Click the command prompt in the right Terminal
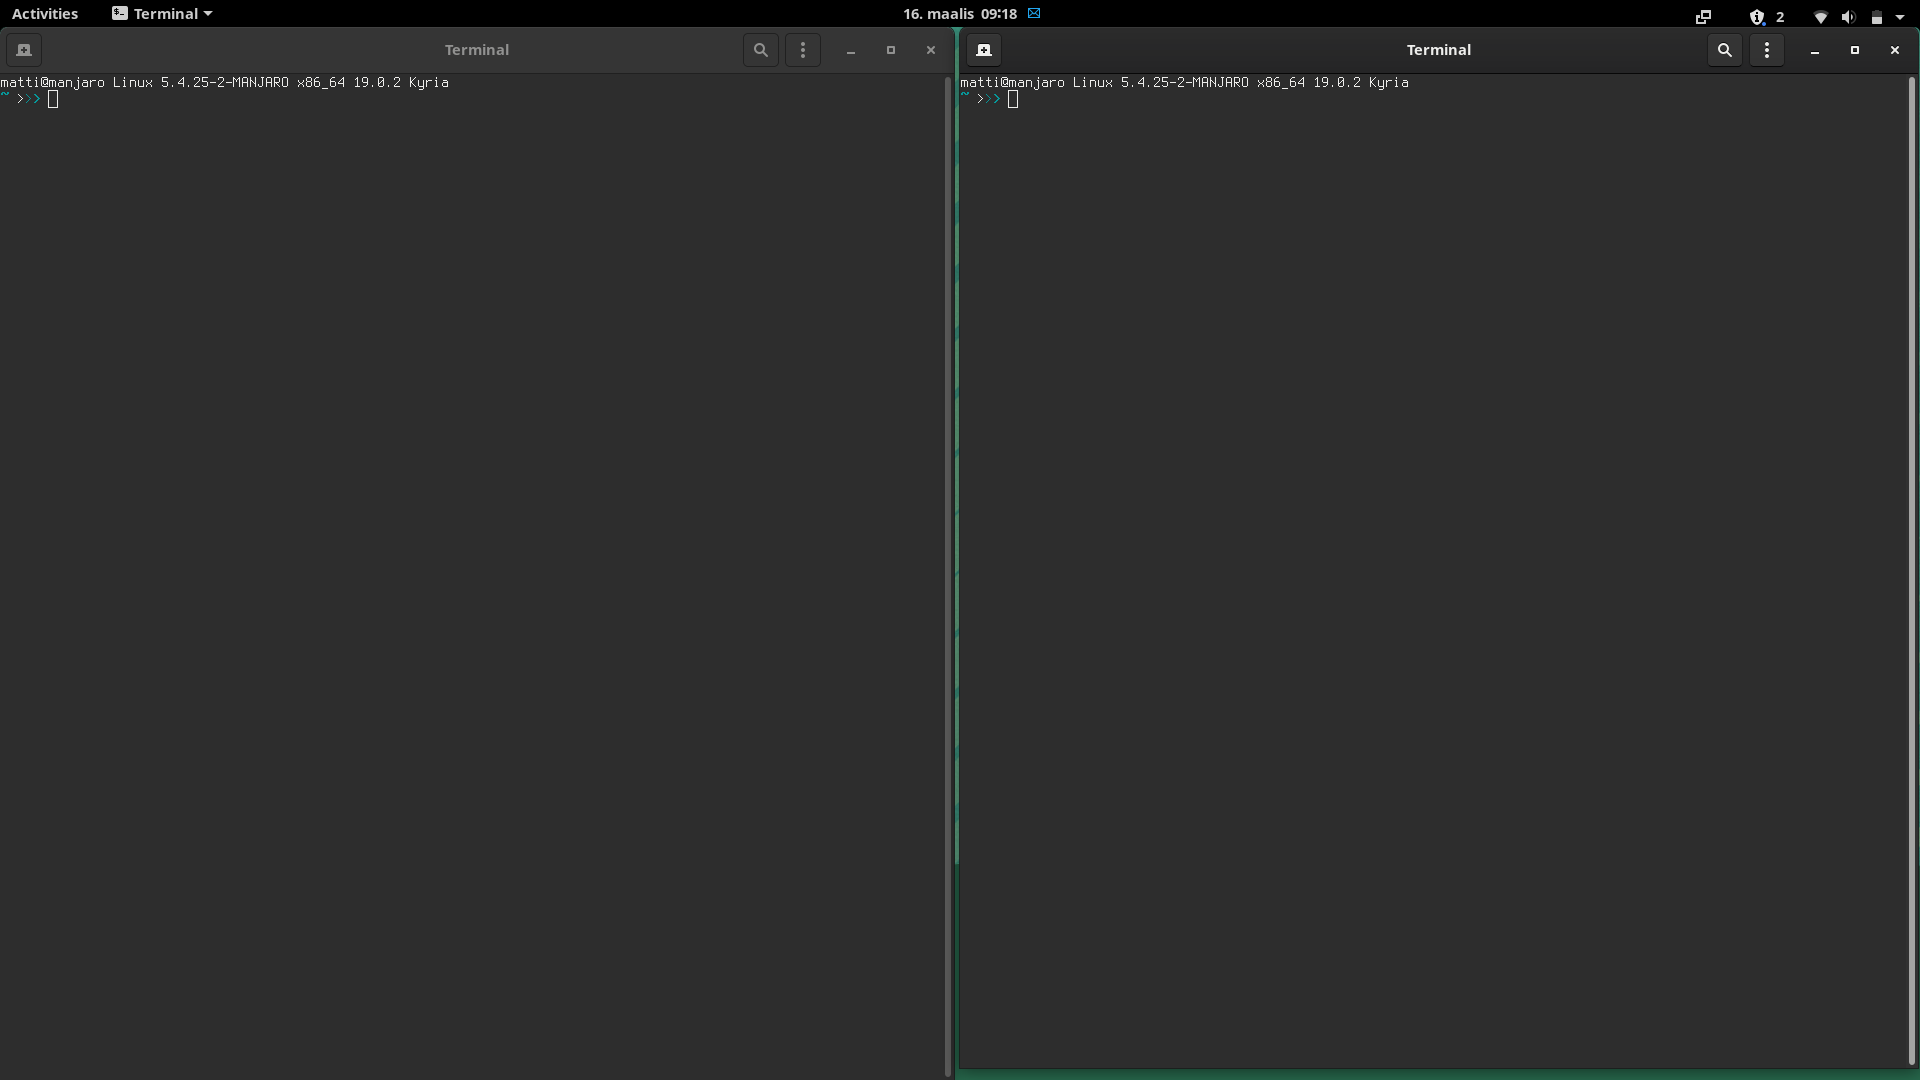Screen dimensions: 1920x1080 1012,99
